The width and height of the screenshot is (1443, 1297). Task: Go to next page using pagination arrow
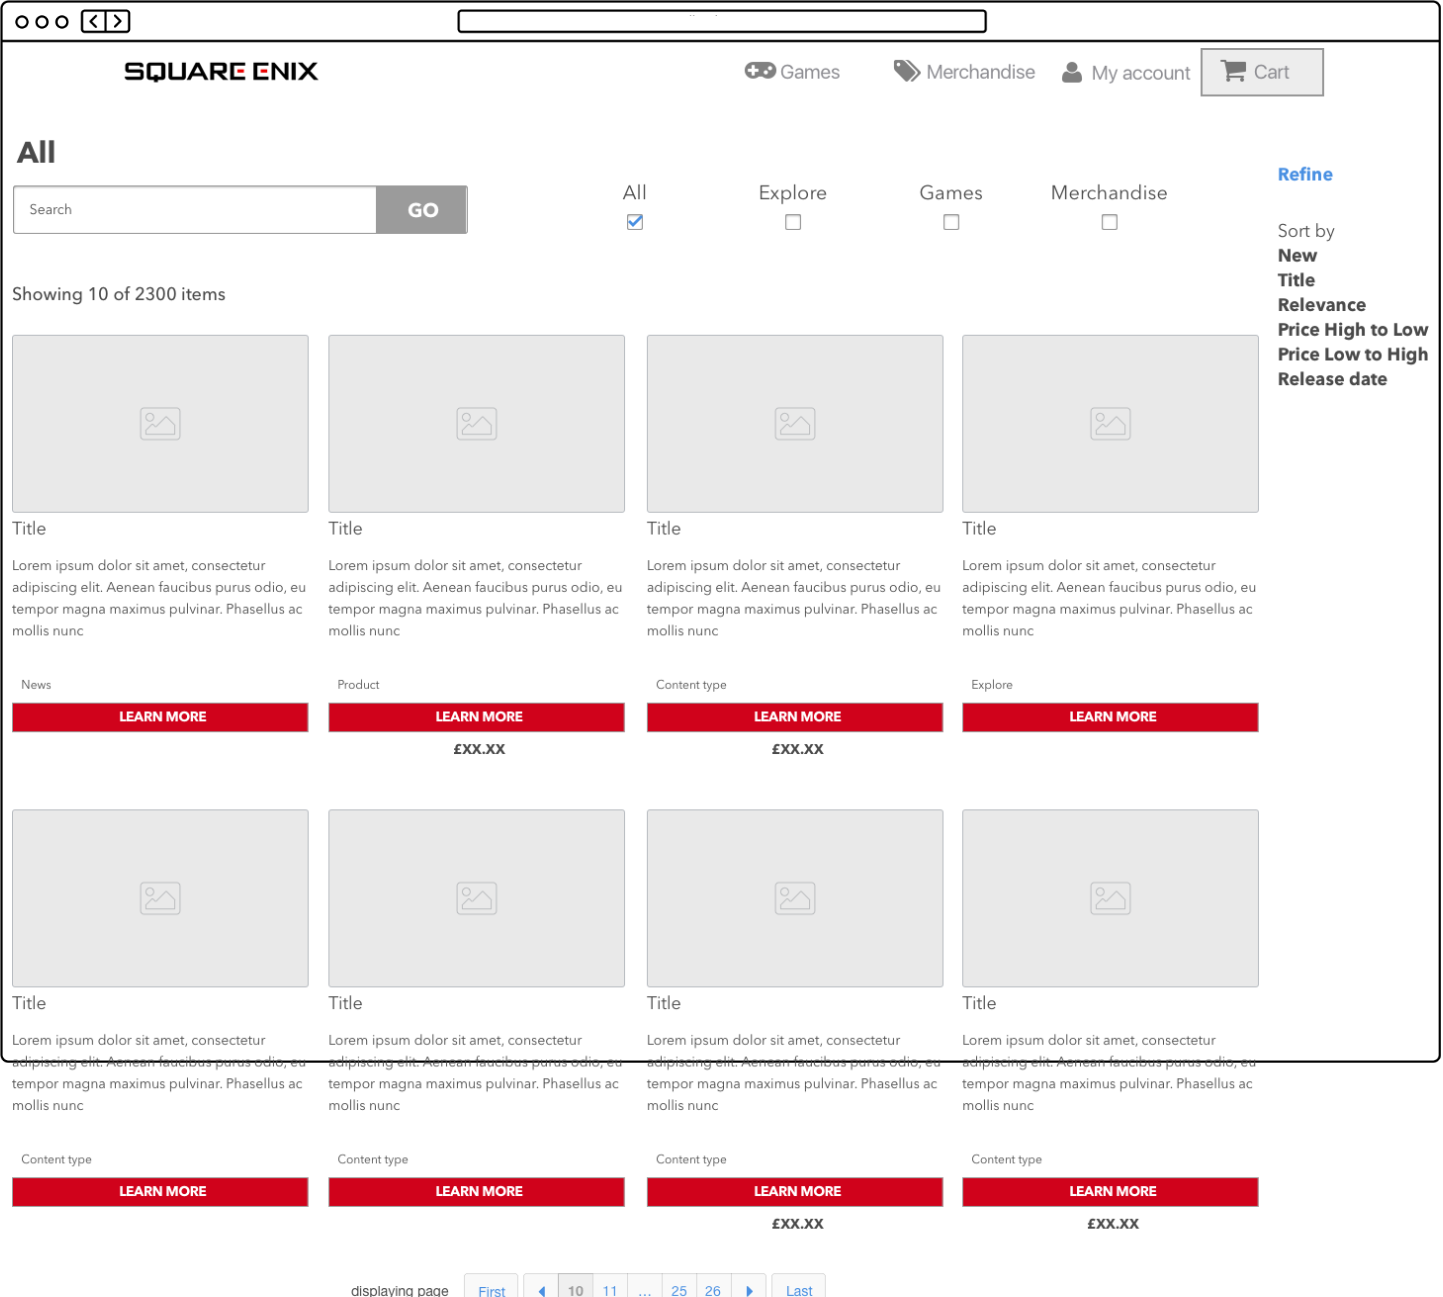pyautogui.click(x=749, y=1290)
